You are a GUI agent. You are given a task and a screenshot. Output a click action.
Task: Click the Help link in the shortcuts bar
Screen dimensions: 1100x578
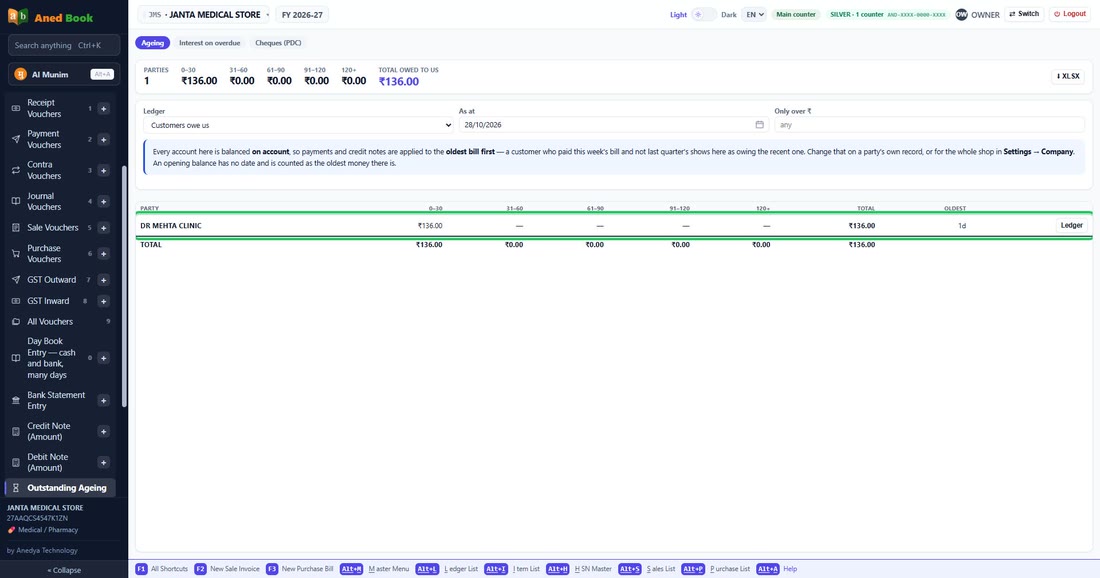(x=790, y=569)
